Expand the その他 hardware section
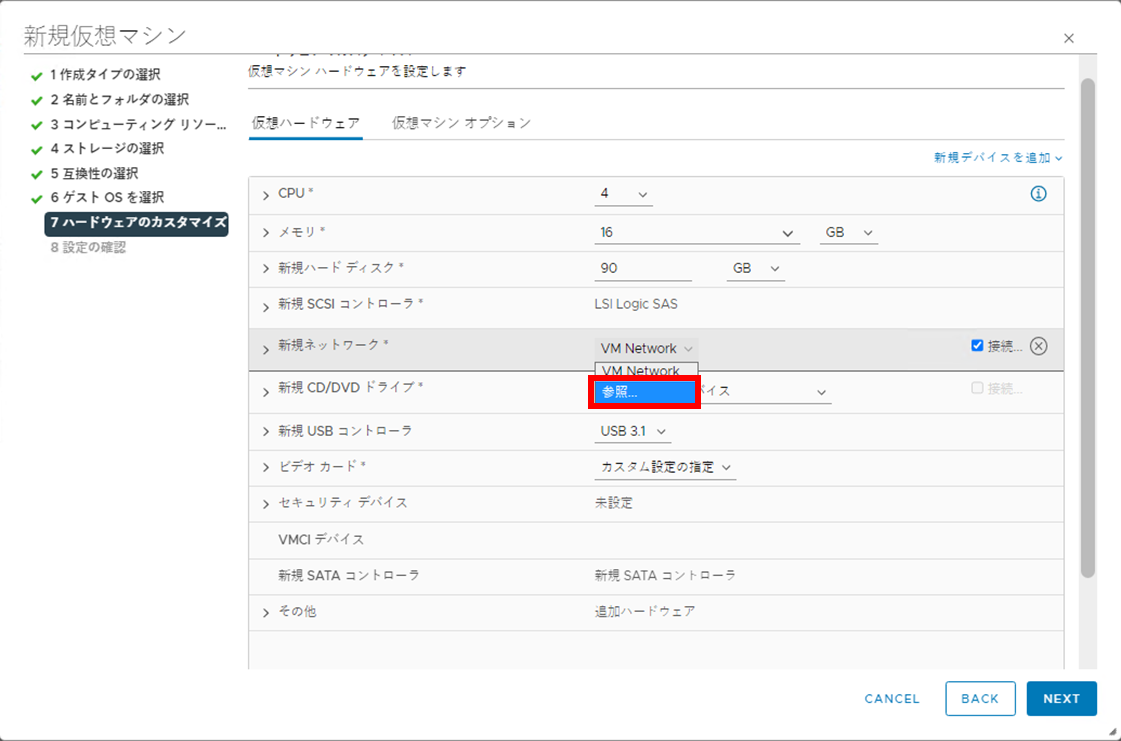This screenshot has height=741, width=1121. 264,611
